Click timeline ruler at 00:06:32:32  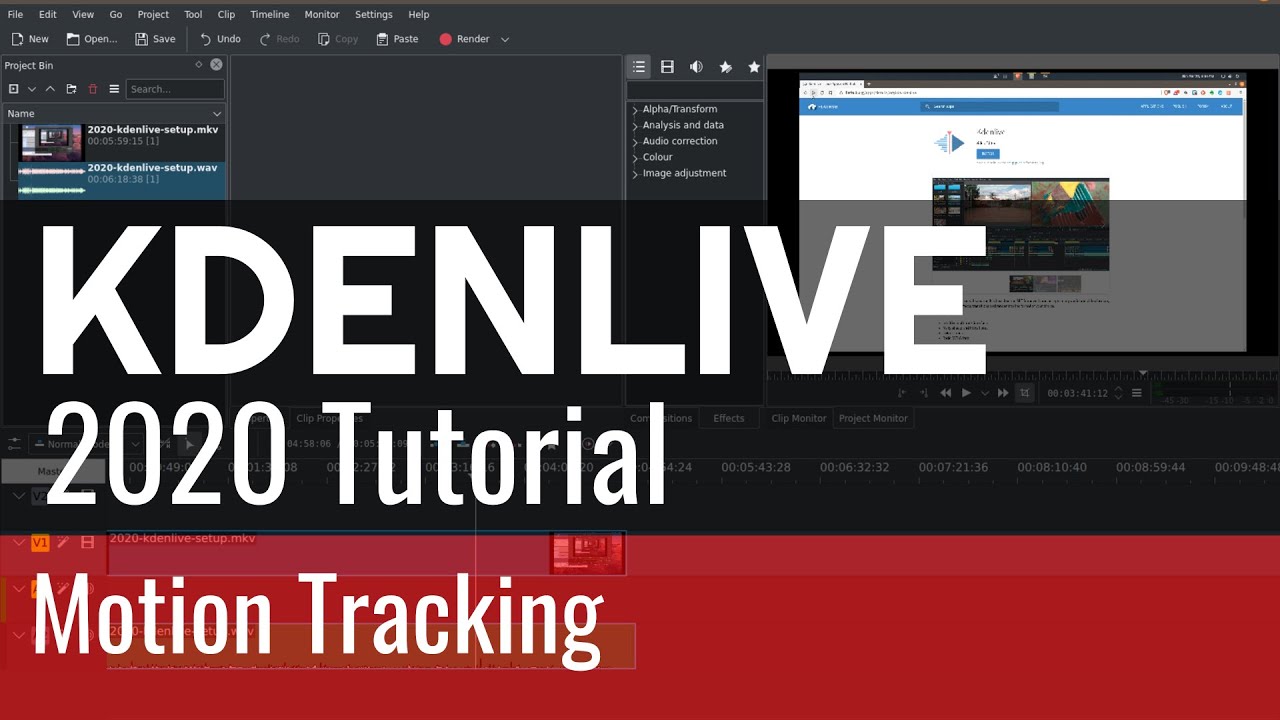click(853, 467)
